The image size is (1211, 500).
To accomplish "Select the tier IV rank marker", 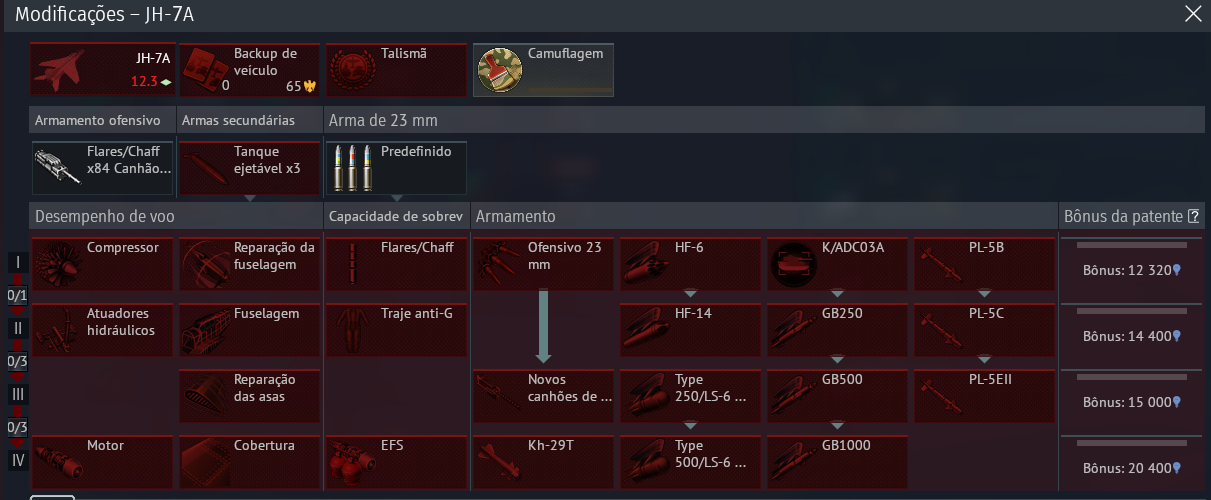I will (x=17, y=461).
